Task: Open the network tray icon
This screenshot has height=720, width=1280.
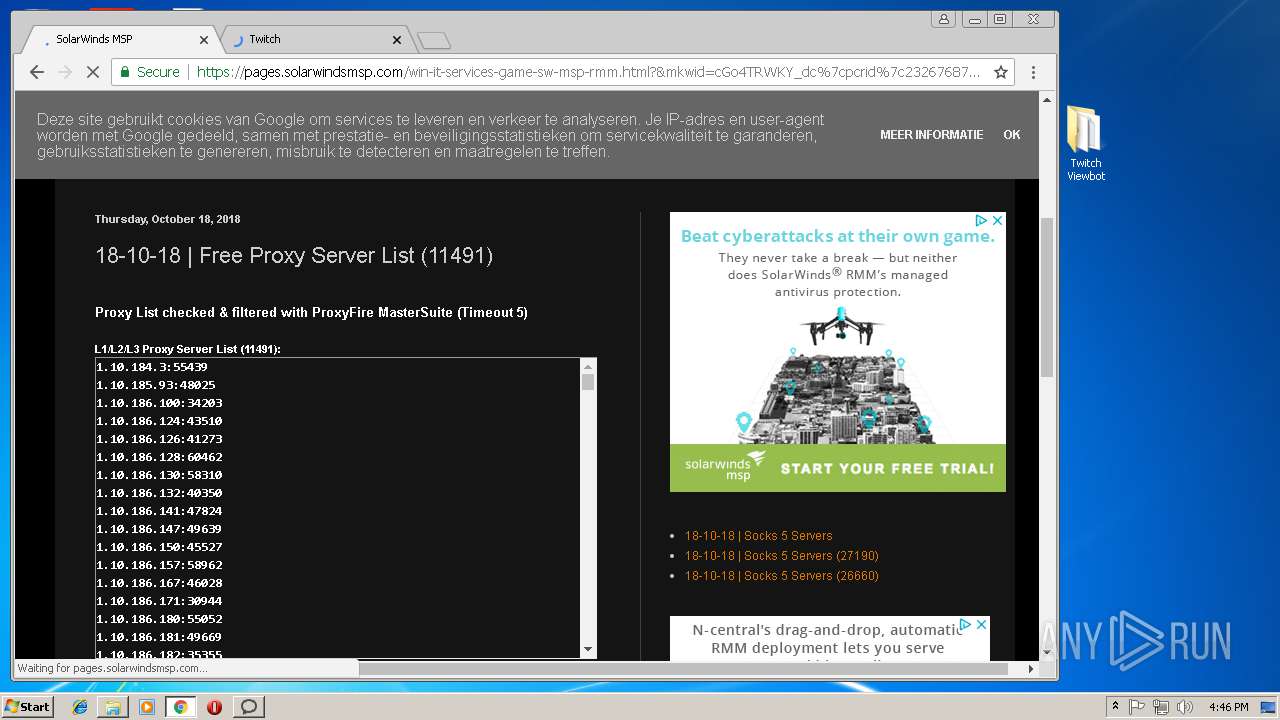Action: (x=1161, y=707)
